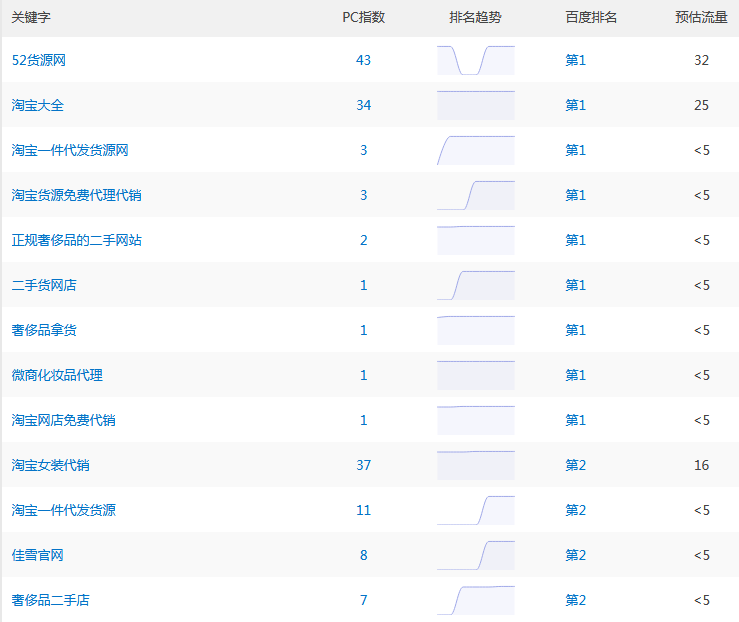This screenshot has height=622, width=739.
Task: Select estimated traffic 16 for 淘宝女装代销
Action: [701, 465]
